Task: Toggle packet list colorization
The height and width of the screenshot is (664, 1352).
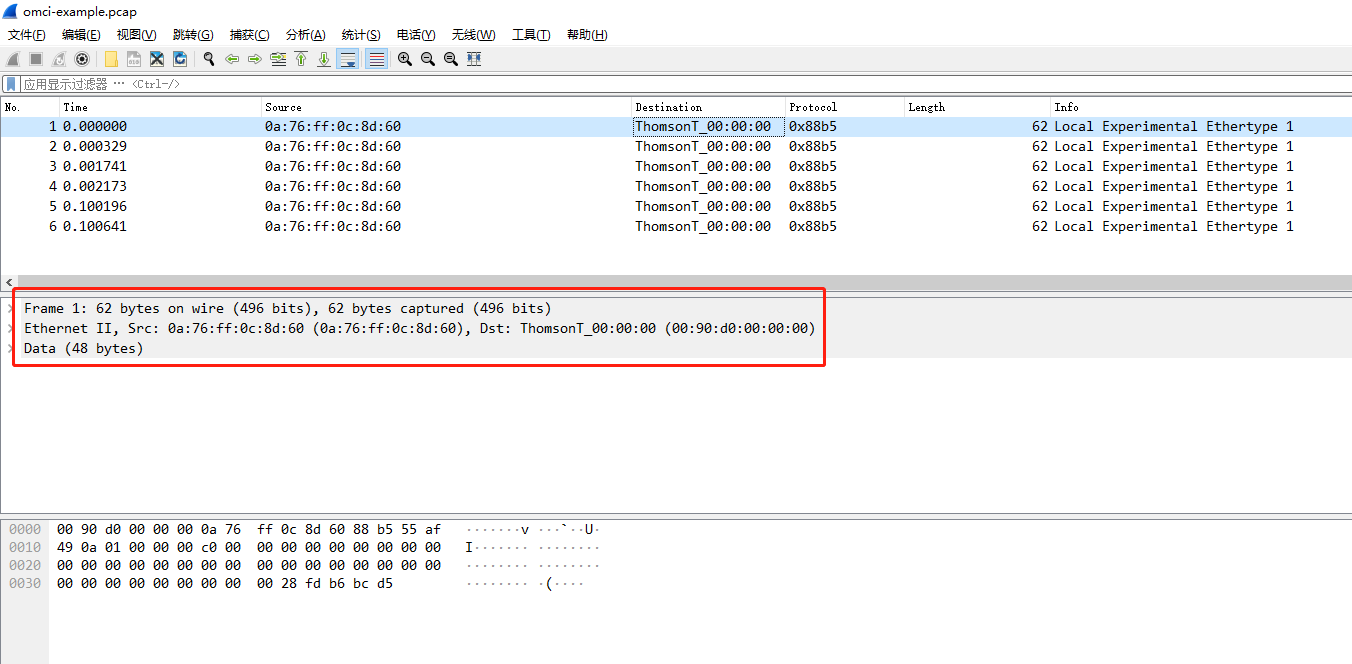Action: pyautogui.click(x=375, y=58)
